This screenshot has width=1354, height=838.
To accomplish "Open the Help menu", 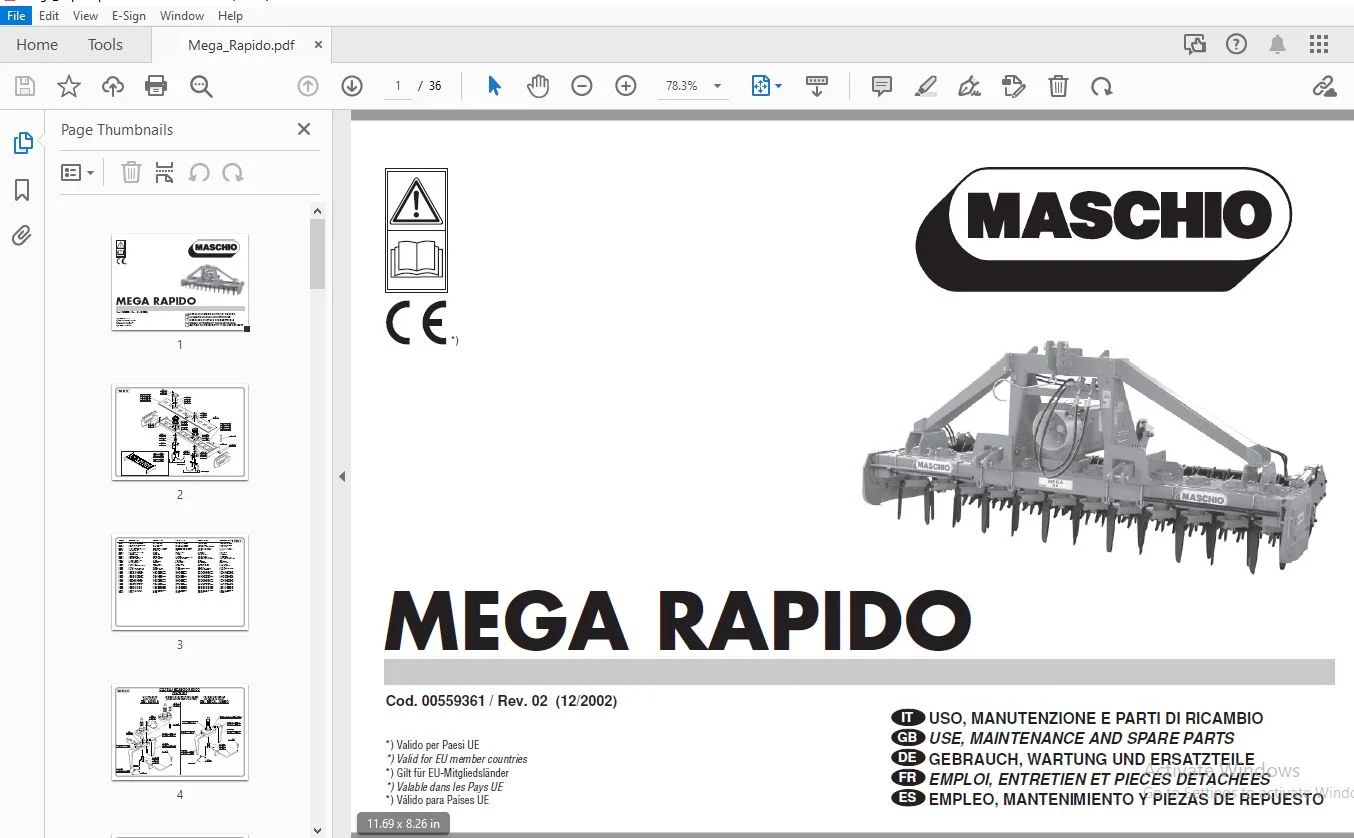I will pos(231,16).
